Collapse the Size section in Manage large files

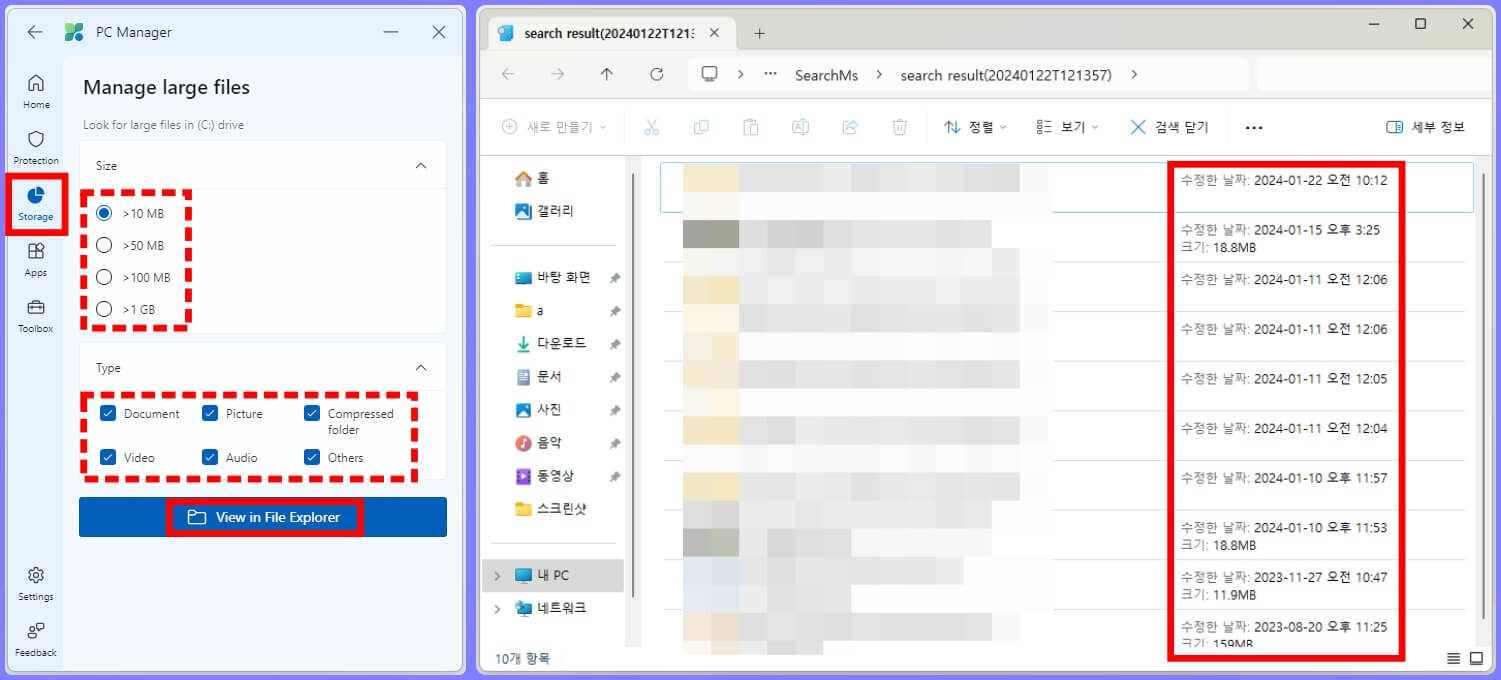[421, 165]
